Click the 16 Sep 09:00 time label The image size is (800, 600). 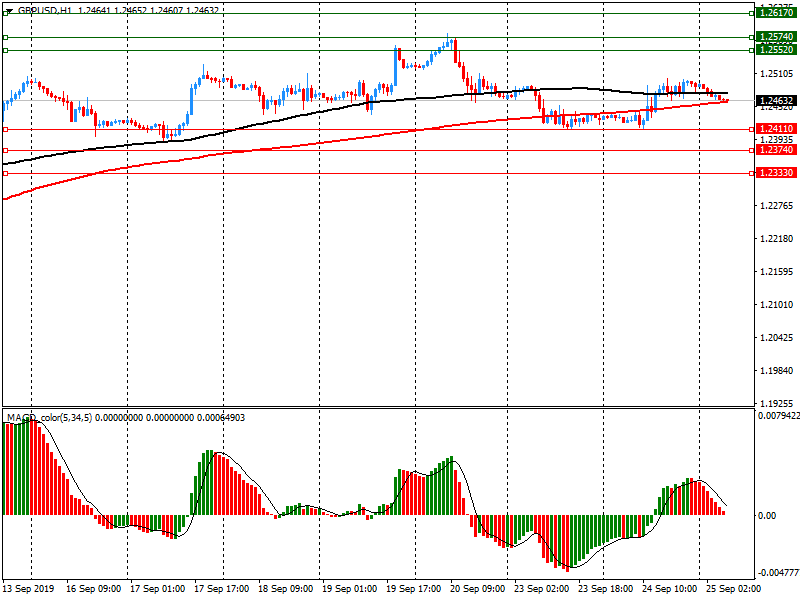click(93, 589)
